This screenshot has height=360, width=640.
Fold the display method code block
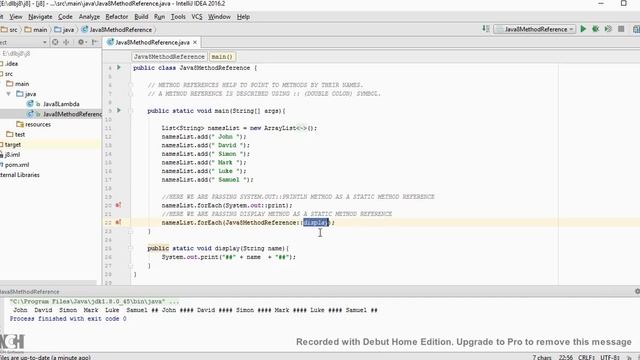pyautogui.click(x=131, y=248)
